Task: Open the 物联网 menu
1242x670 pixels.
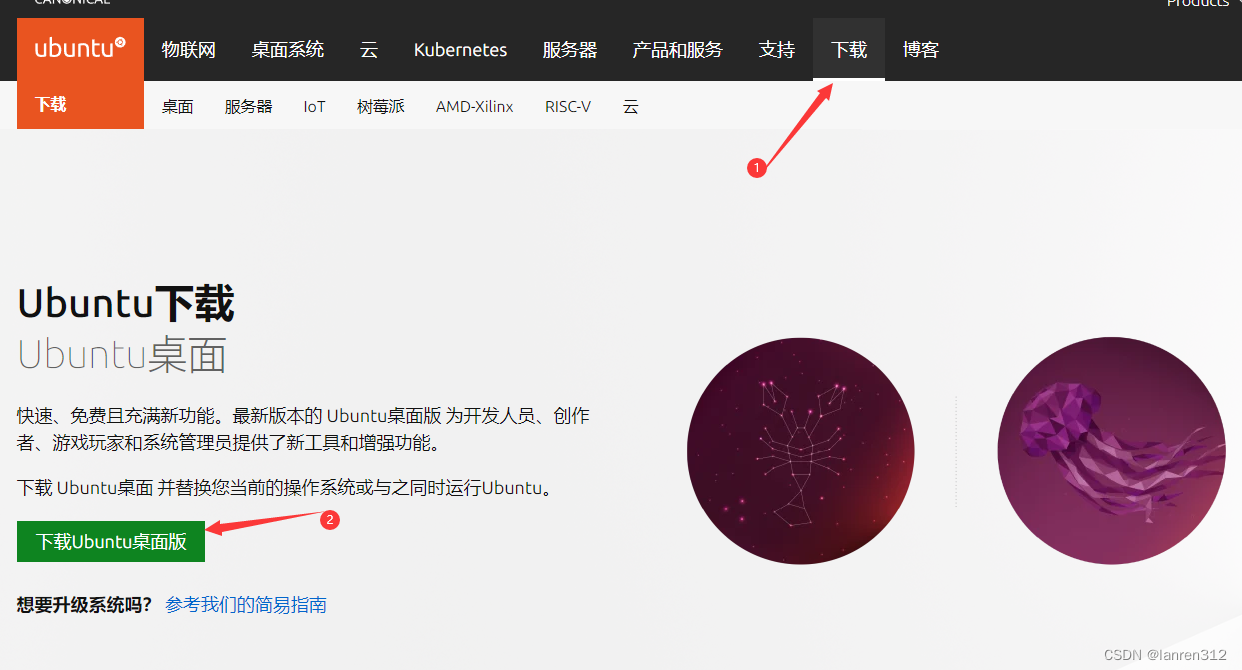Action: (189, 50)
